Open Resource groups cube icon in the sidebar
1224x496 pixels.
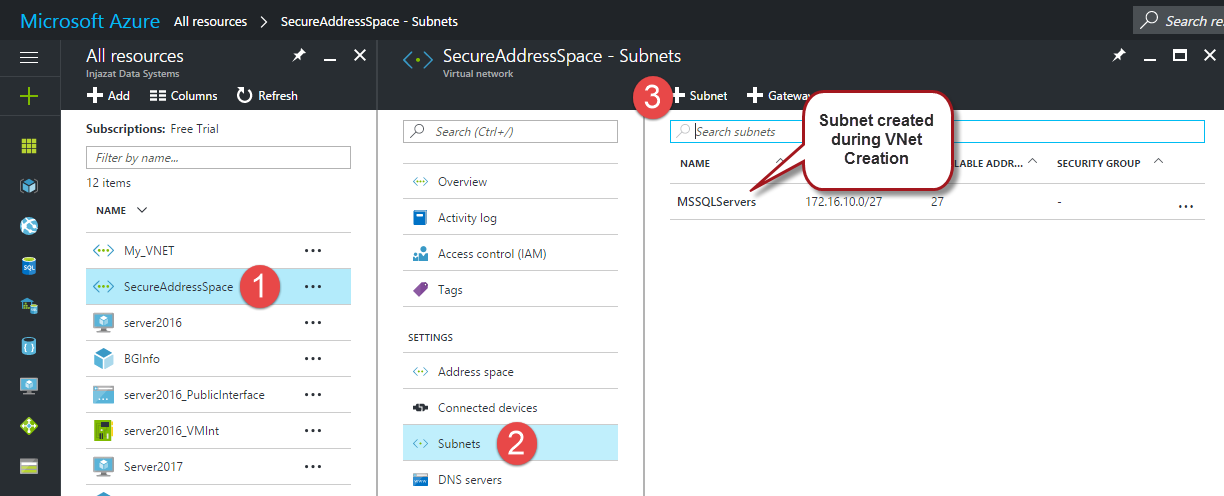29,186
